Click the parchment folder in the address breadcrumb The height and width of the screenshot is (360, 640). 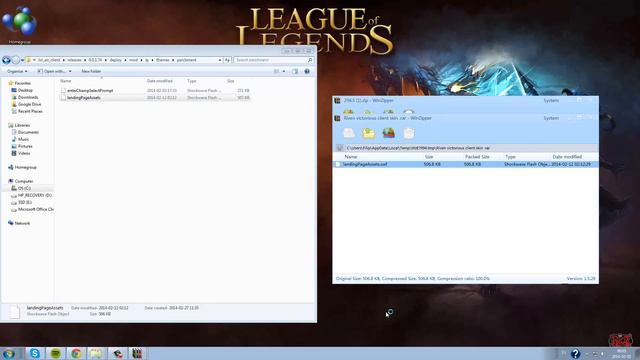[x=187, y=60]
